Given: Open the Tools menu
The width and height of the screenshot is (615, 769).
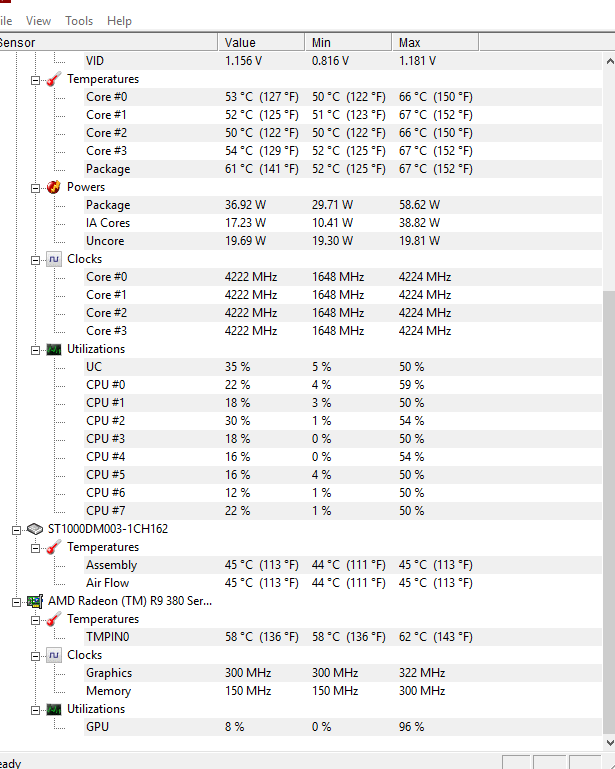Looking at the screenshot, I should [x=79, y=20].
